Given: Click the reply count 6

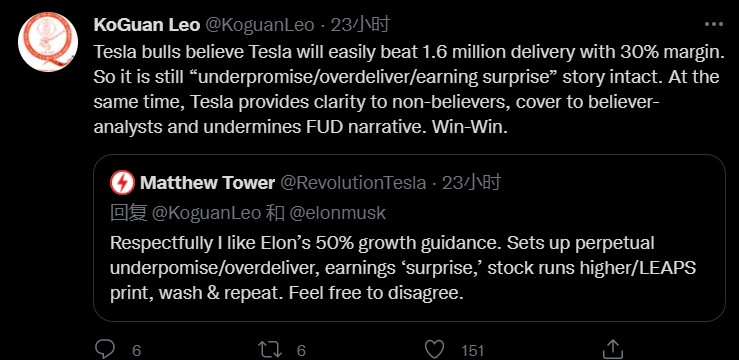Looking at the screenshot, I should 137,351.
